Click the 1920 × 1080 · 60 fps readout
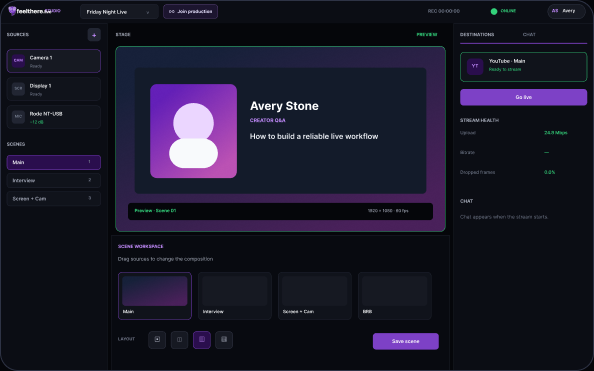The height and width of the screenshot is (371, 594). pyautogui.click(x=388, y=211)
